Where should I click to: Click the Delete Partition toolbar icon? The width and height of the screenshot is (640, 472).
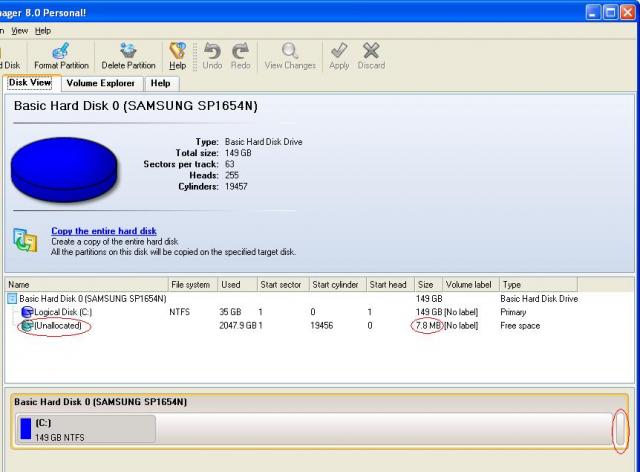pos(128,51)
